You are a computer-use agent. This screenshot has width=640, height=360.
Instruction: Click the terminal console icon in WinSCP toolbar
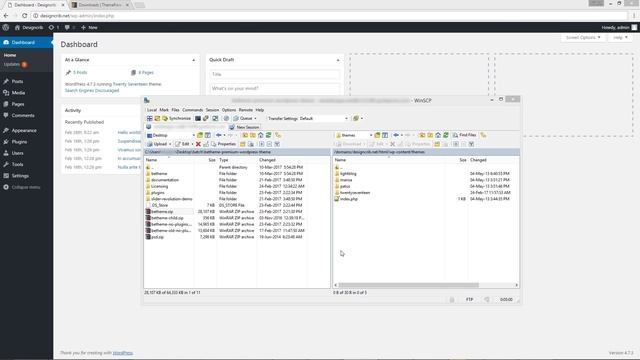[x=198, y=118]
